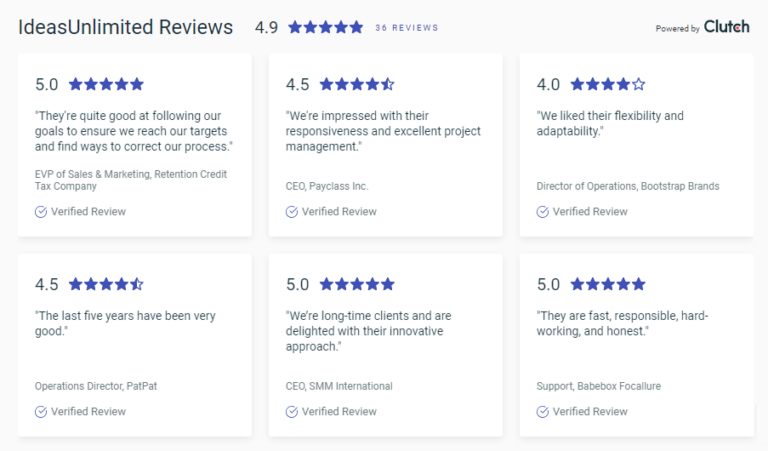
Task: Click "Verified Review" label in PatPat card
Action: point(88,412)
